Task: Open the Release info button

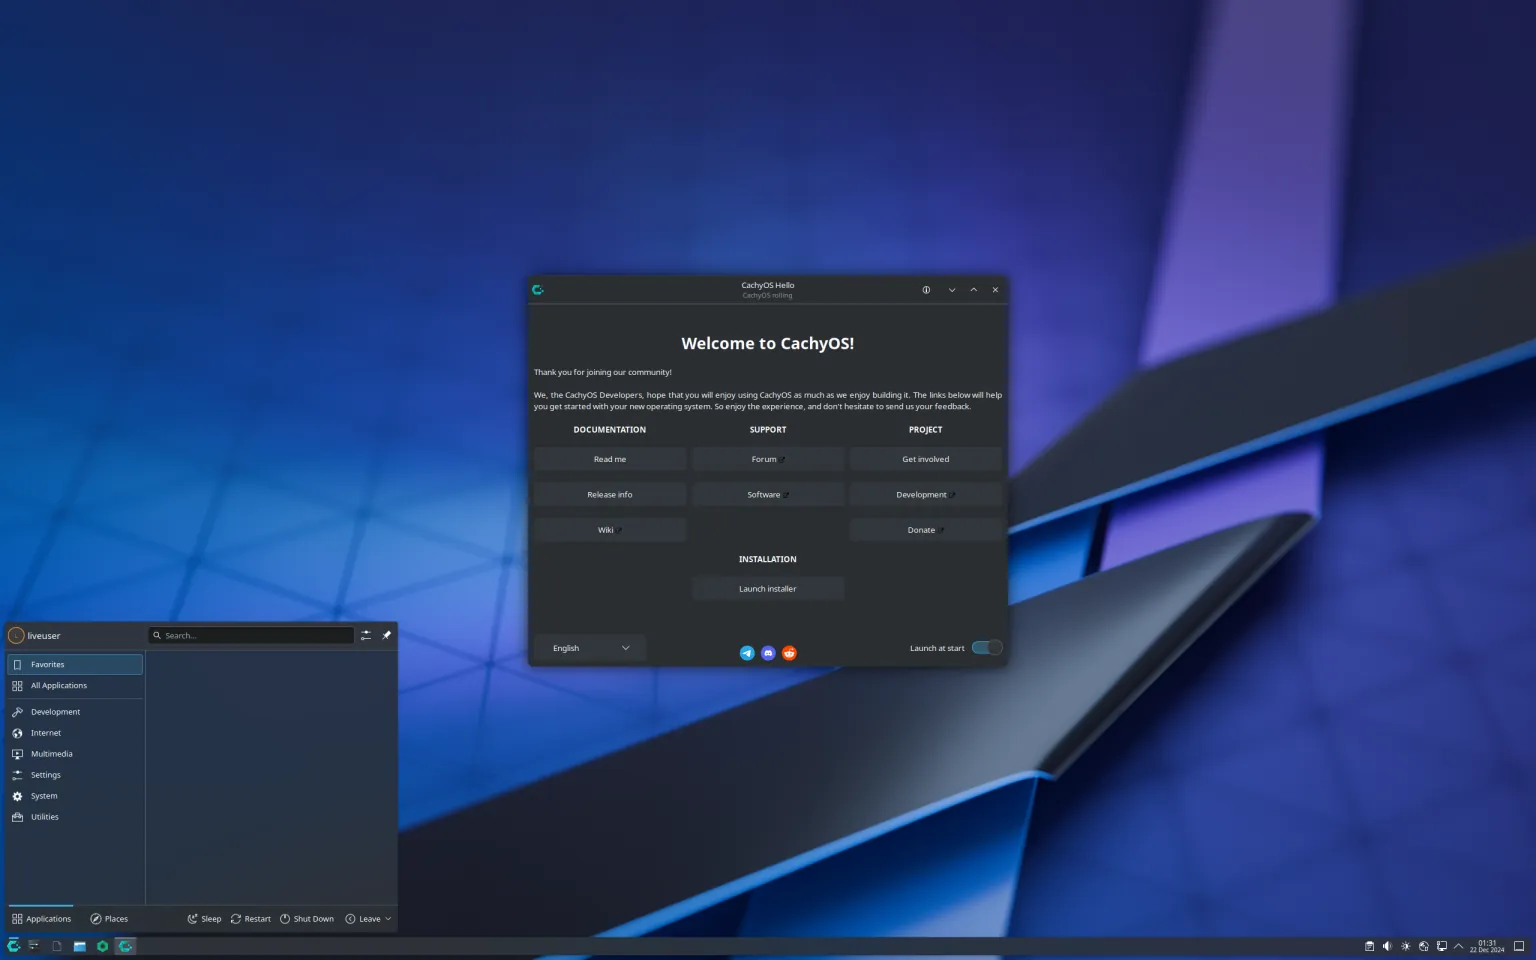Action: [x=609, y=495]
